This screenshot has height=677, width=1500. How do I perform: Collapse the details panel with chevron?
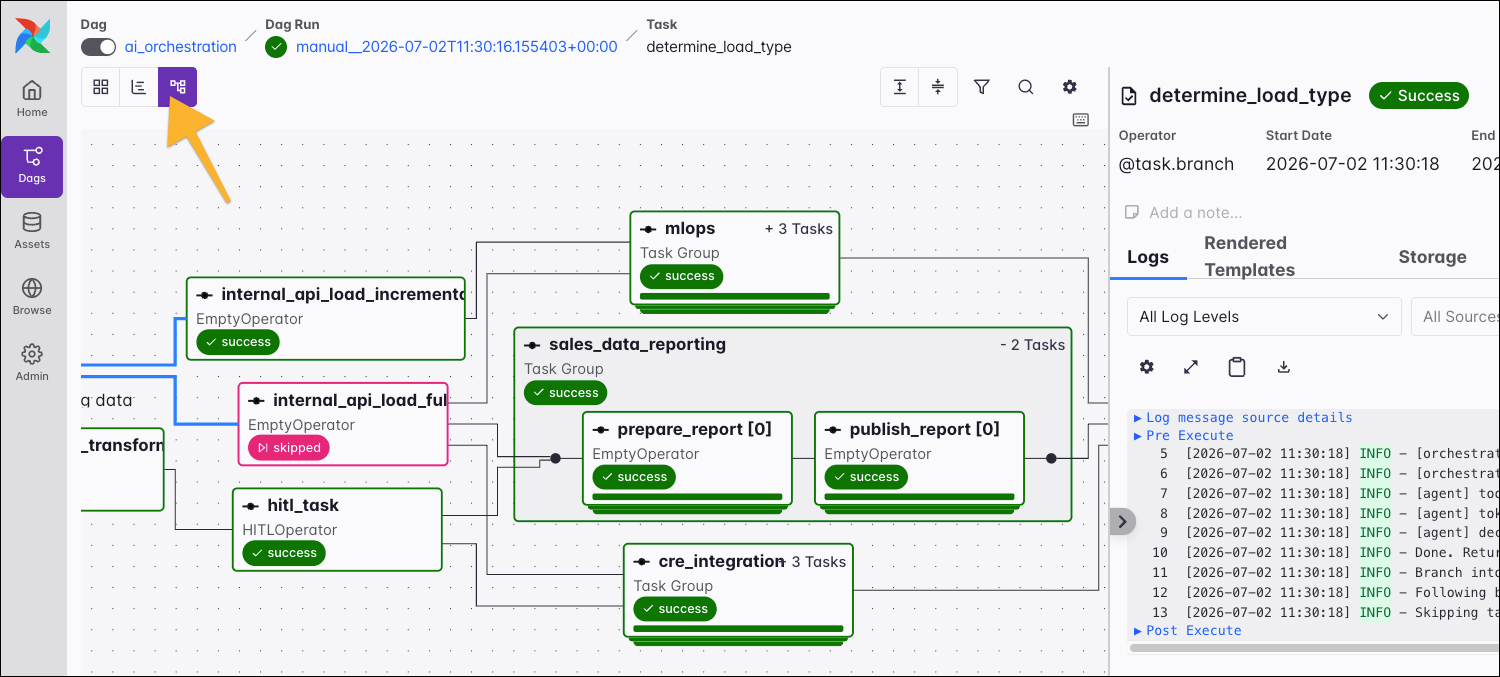tap(1122, 521)
